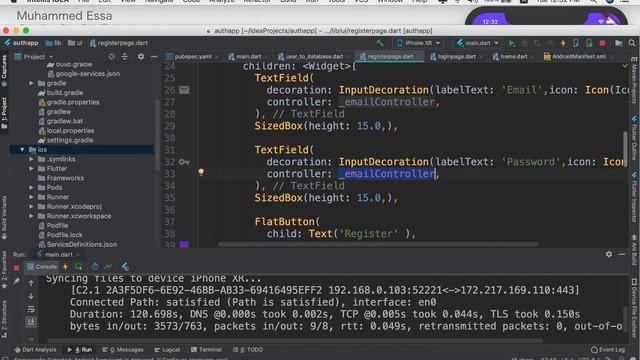The image size is (640, 360).
Task: Open the Terminal tool window
Action: click(207, 350)
